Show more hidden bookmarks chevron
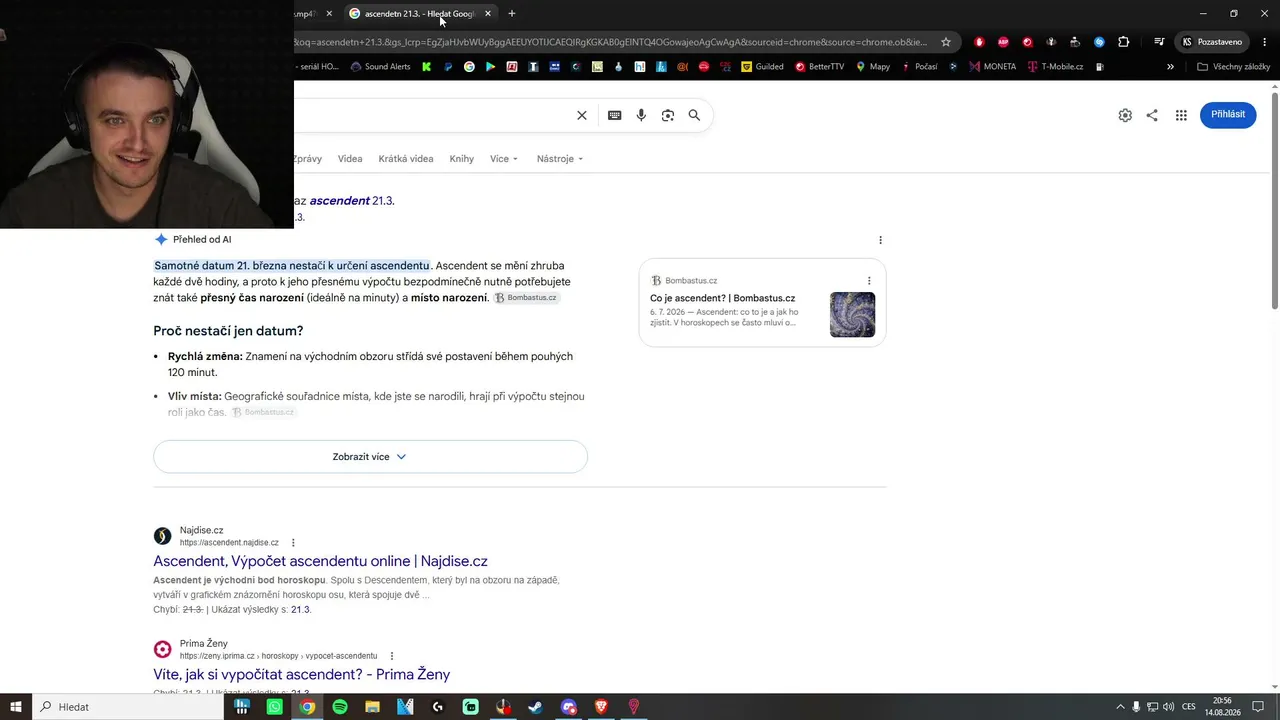This screenshot has height=720, width=1280. point(1170,67)
